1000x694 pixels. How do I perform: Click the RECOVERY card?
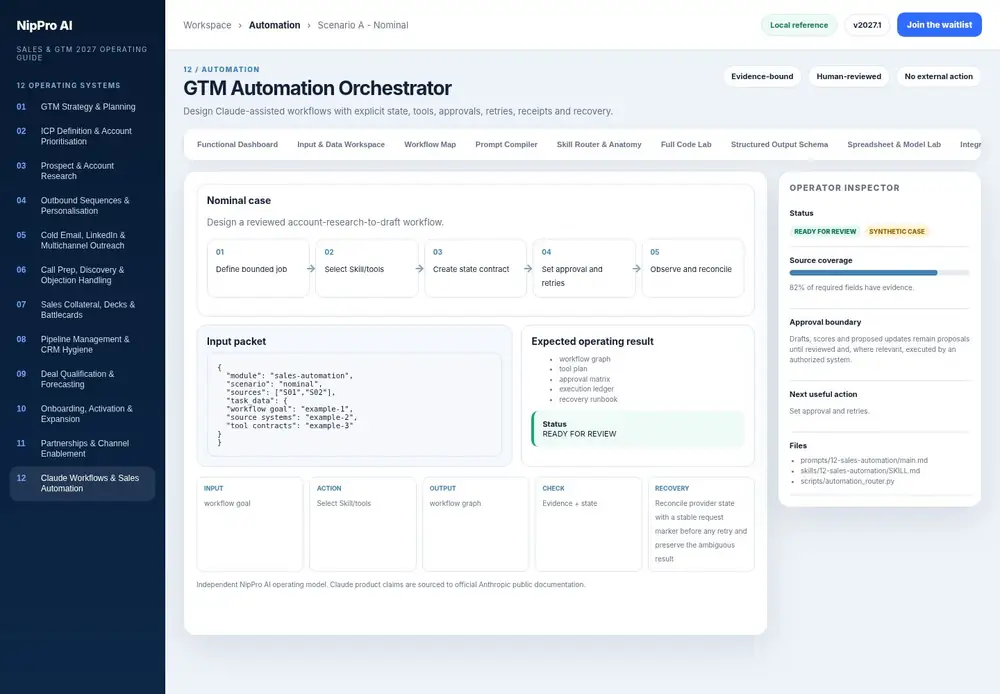(701, 524)
